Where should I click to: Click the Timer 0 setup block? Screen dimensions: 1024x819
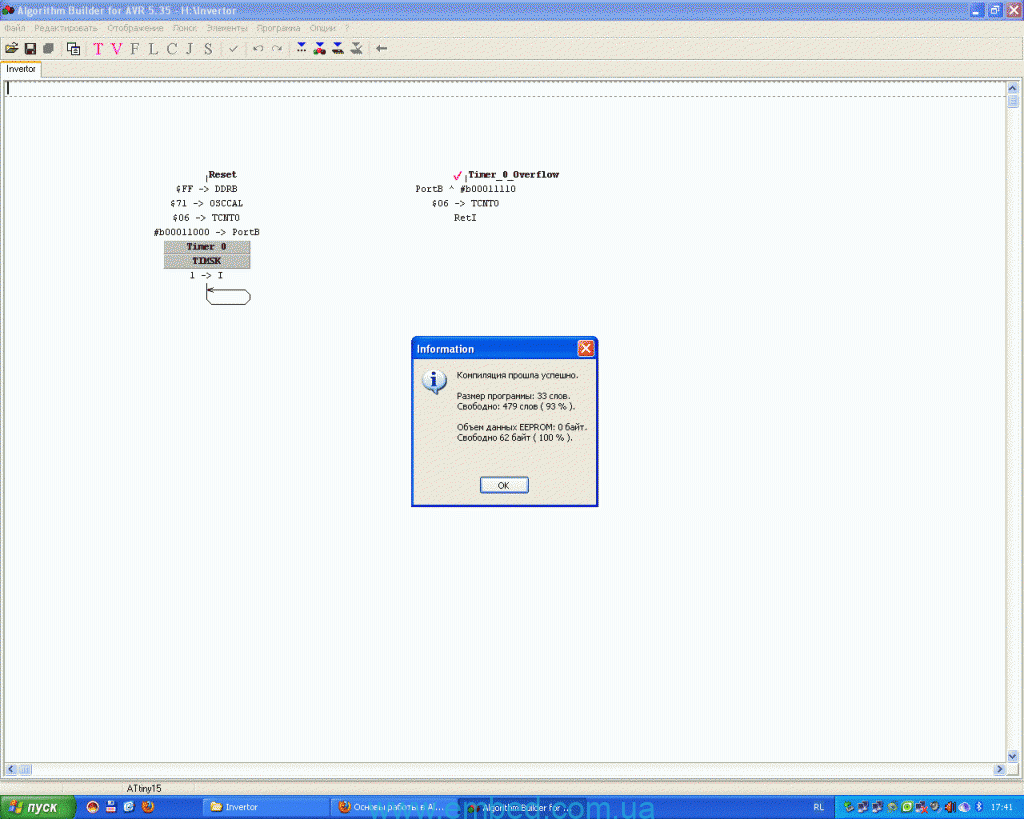(x=206, y=247)
